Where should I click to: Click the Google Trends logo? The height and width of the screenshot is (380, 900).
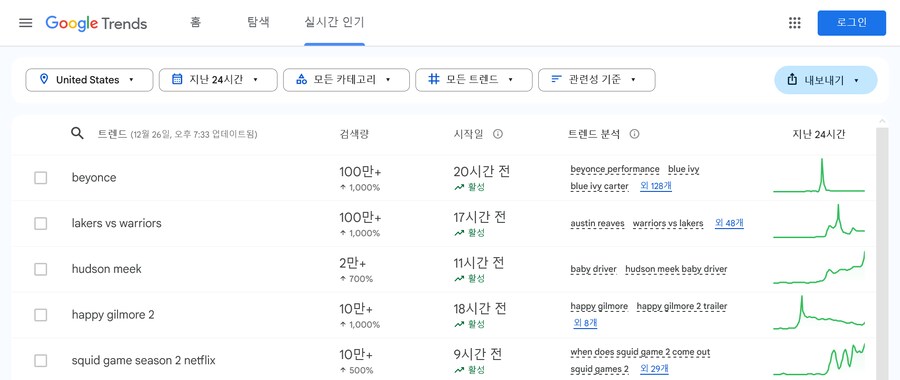(96, 23)
